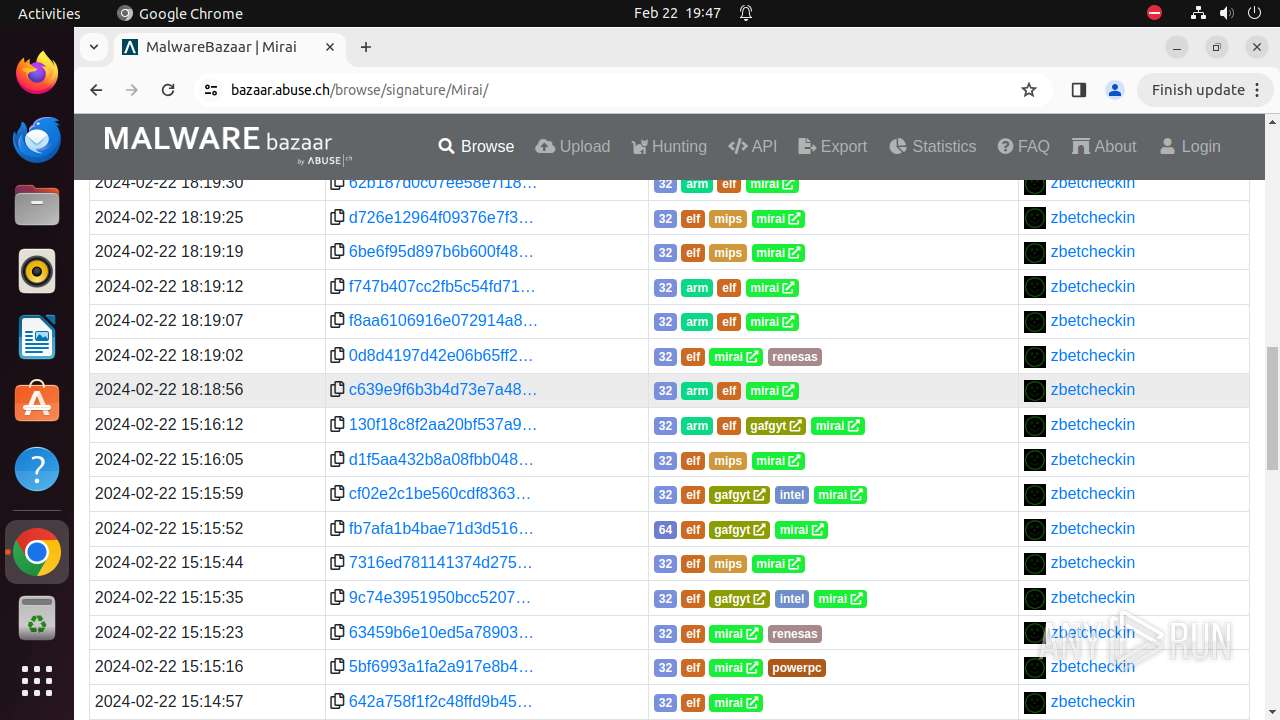Go back to previous page
Viewport: 1280px width, 720px height.
96,90
